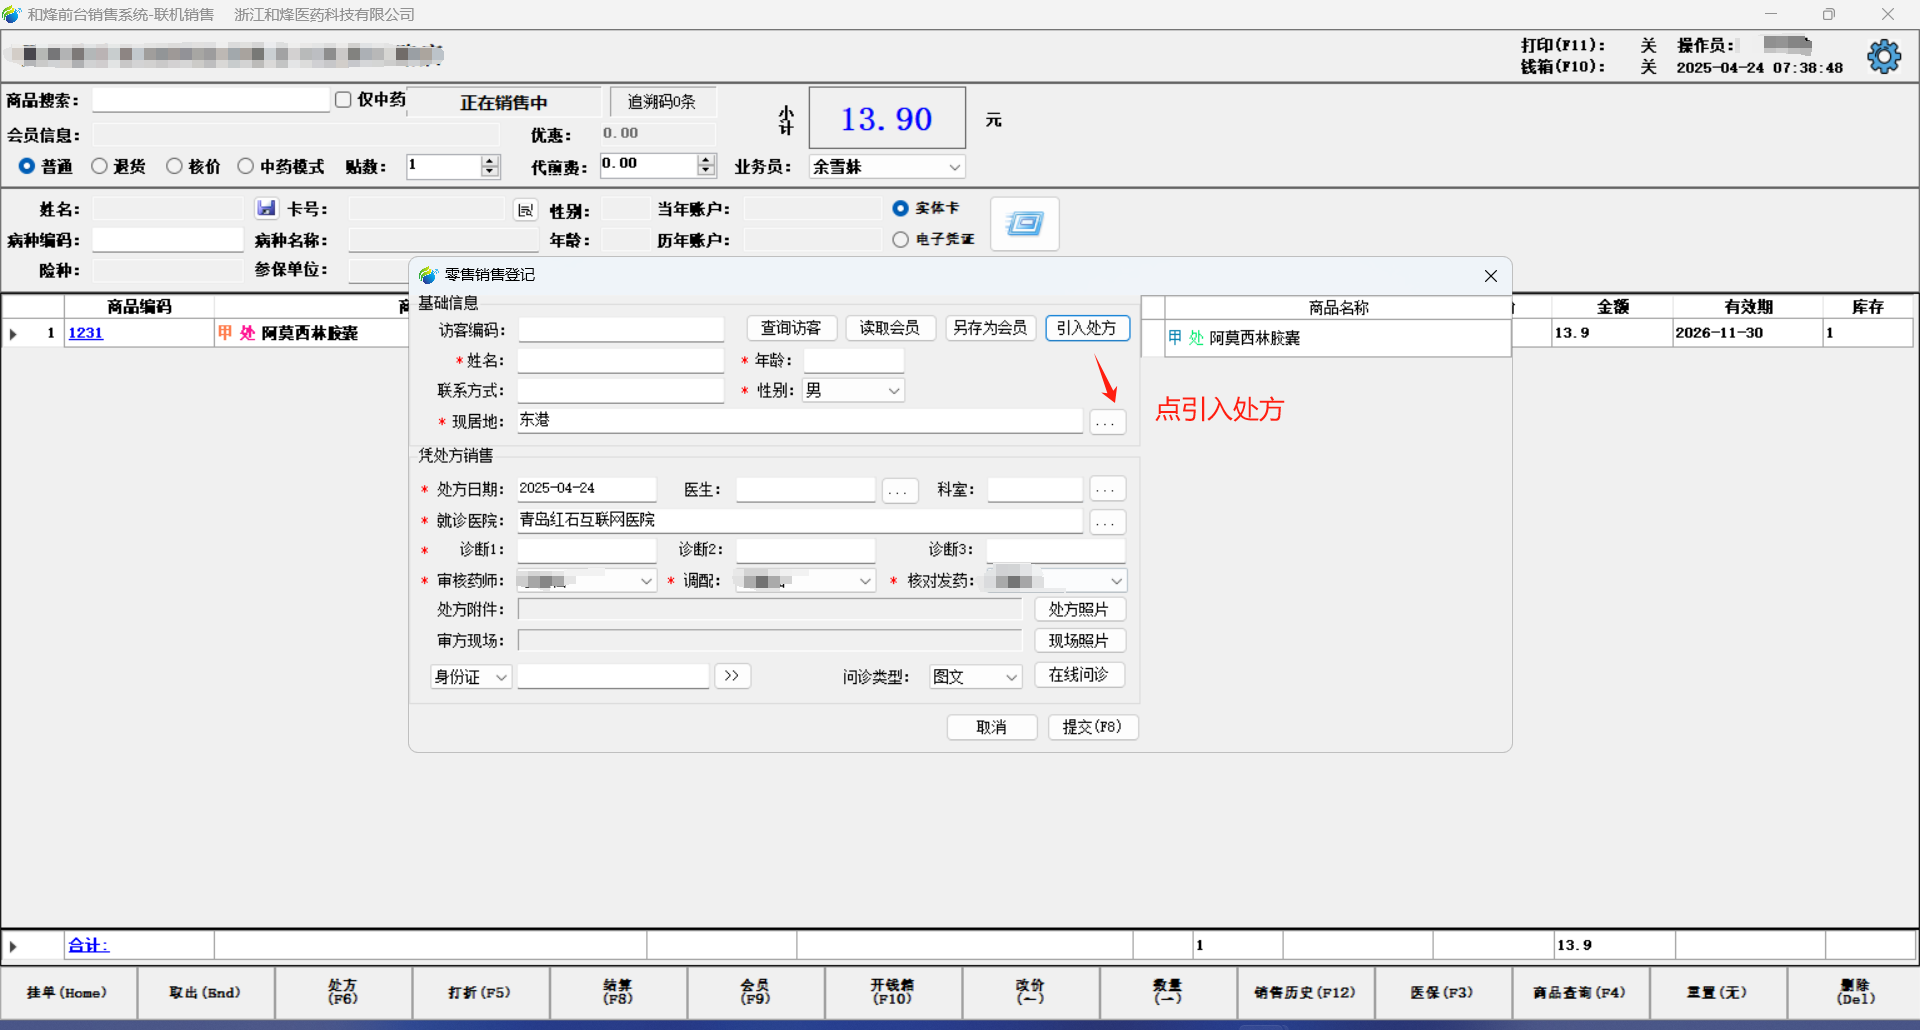Screen dimensions: 1920x1030
Task: Click the 诊断1 input field
Action: click(587, 550)
